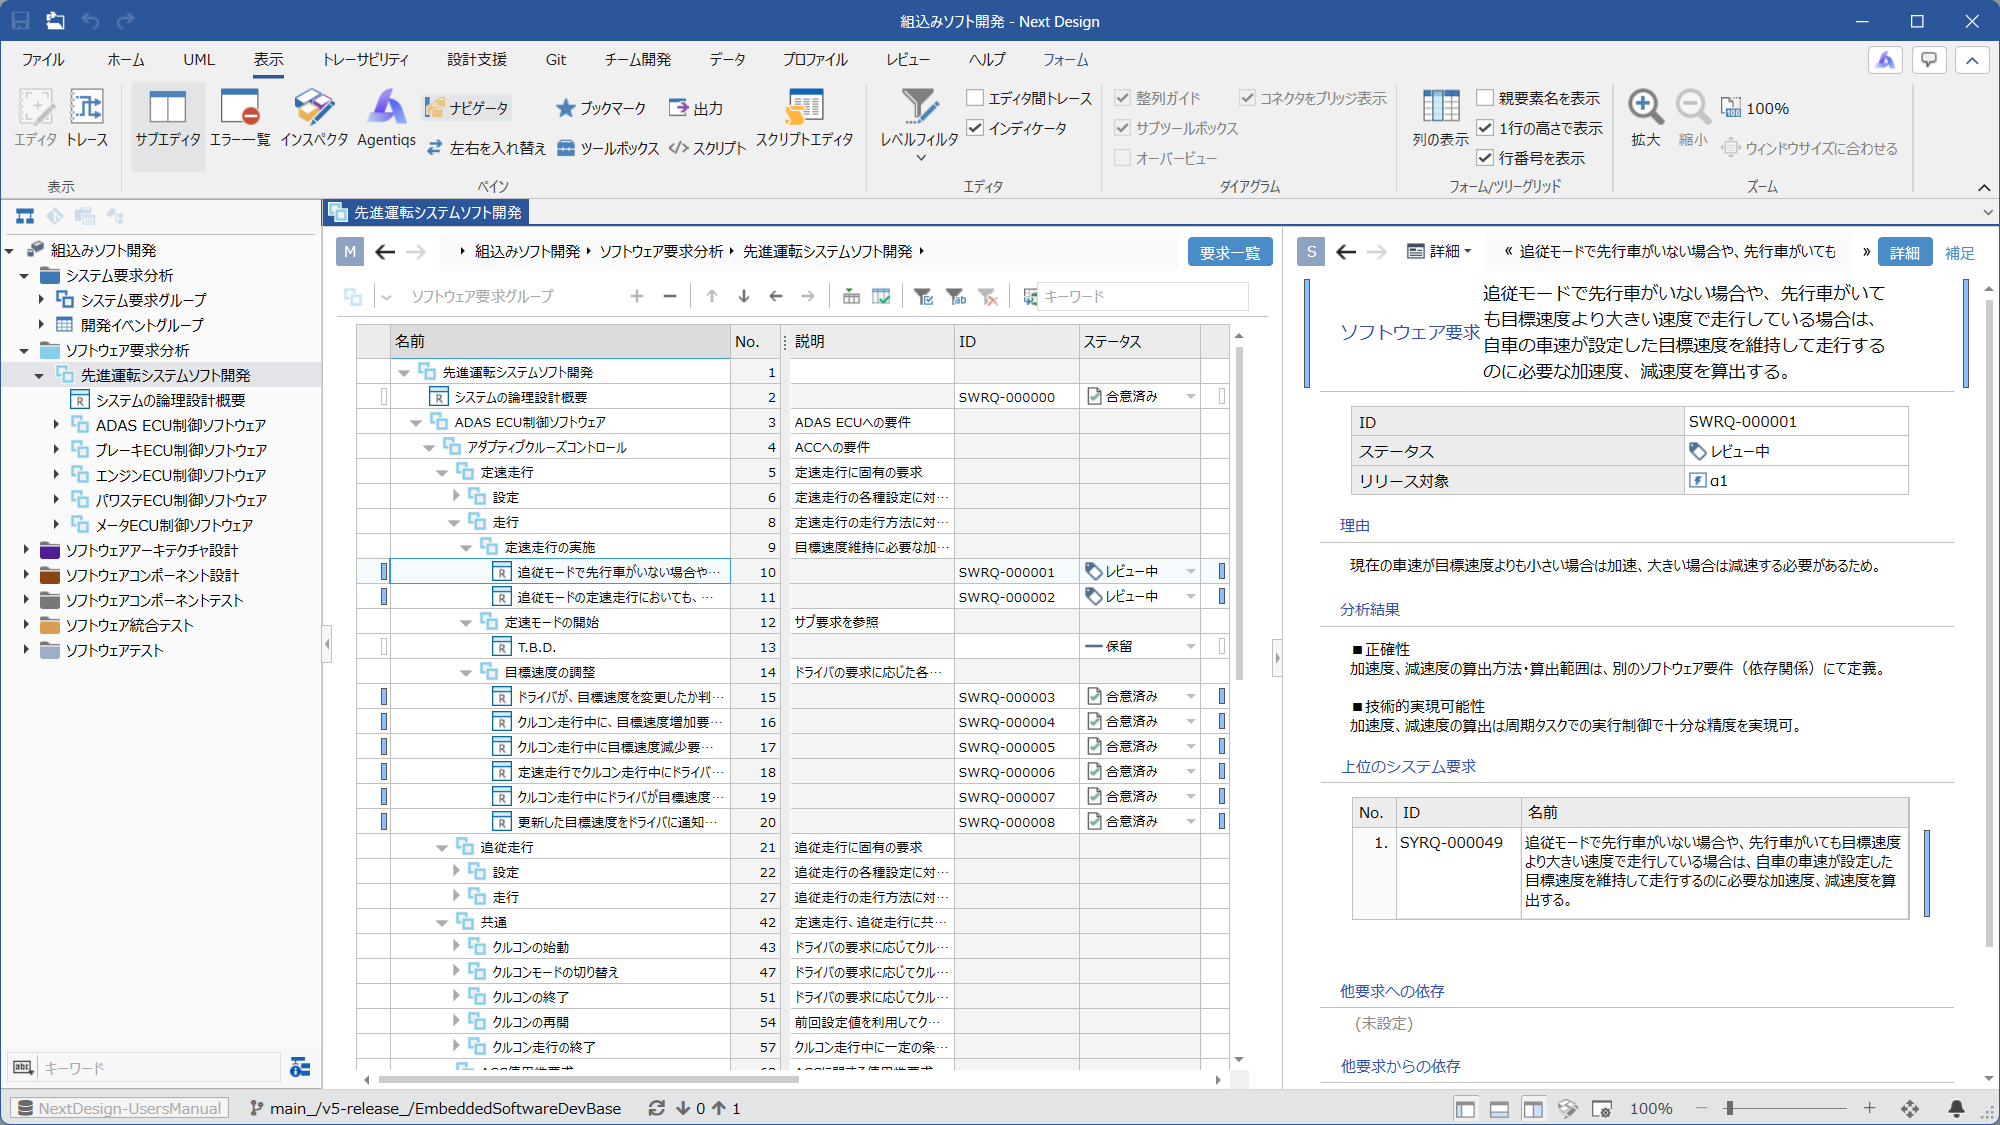
Task: Click the ソフトウェア要求分析 breadcrumb link
Action: click(661, 252)
